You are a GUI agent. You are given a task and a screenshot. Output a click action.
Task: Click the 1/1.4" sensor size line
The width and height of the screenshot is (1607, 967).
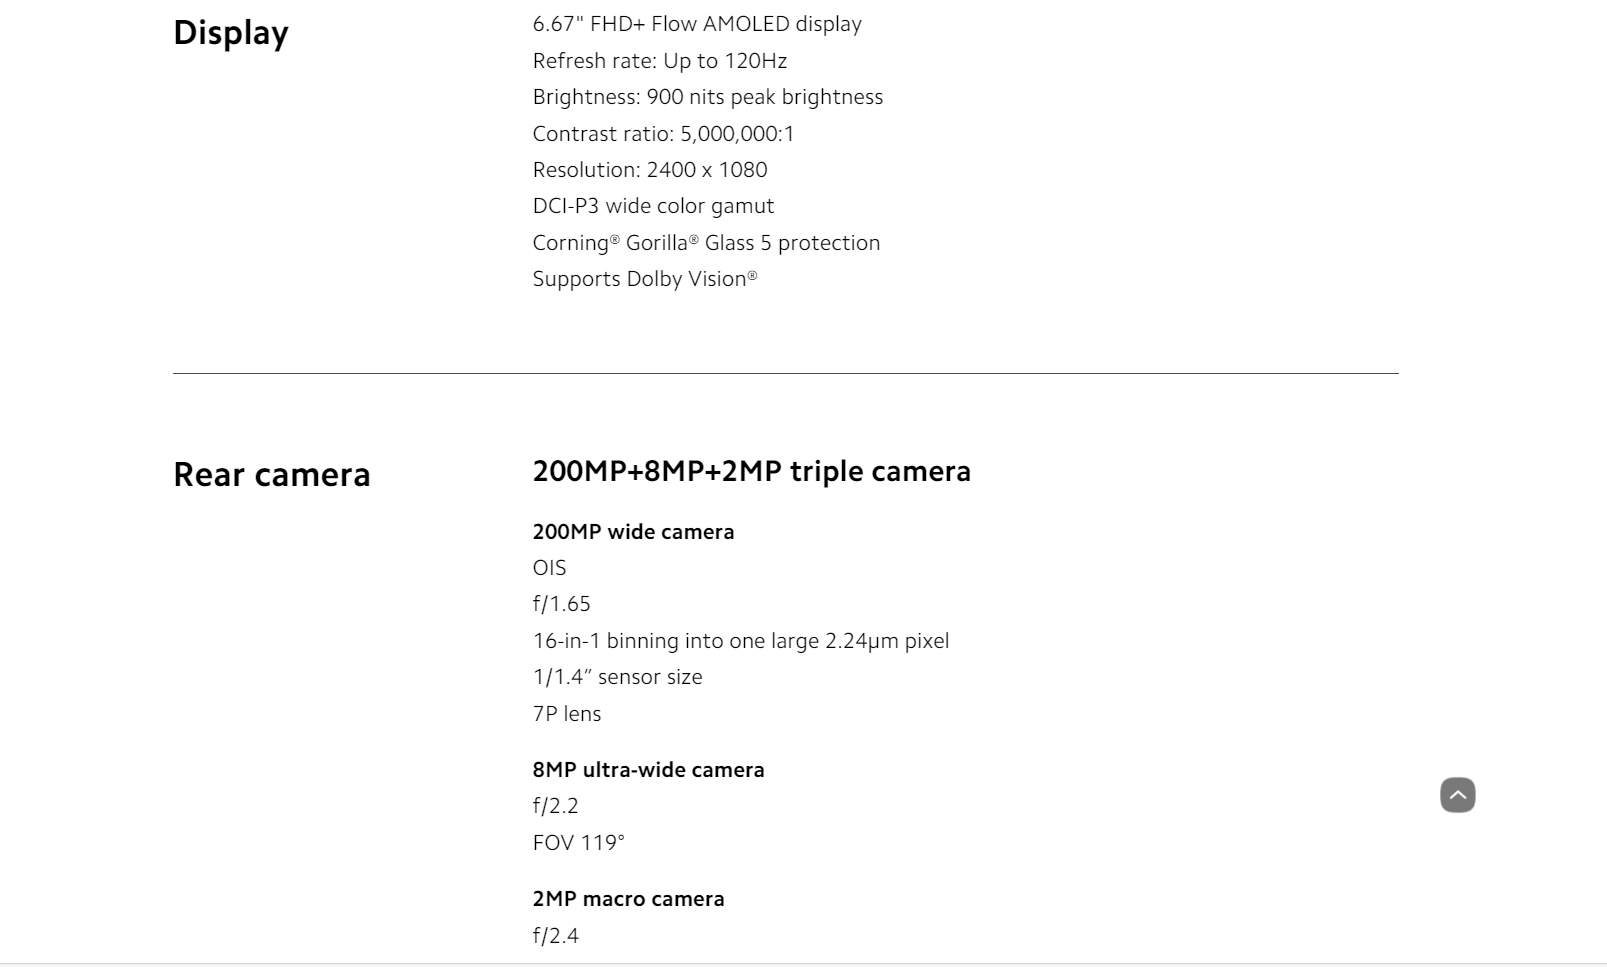pyautogui.click(x=617, y=677)
